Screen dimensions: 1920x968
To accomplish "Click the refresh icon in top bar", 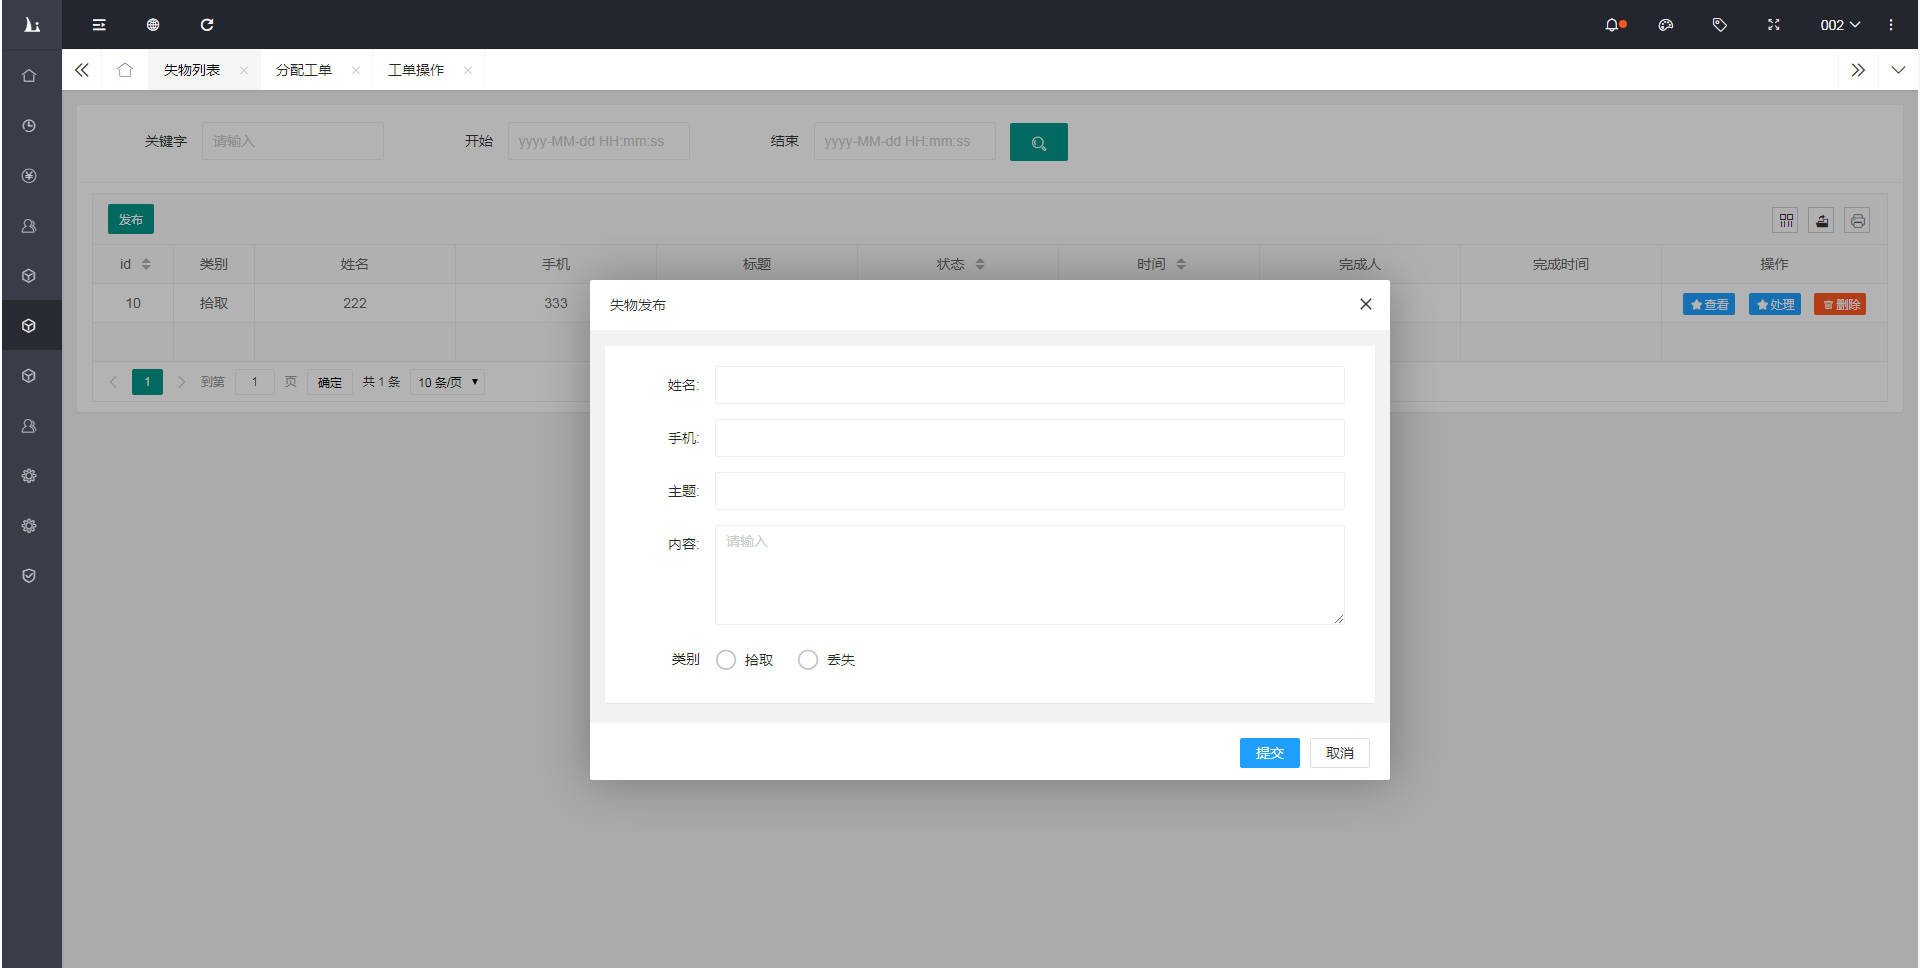I will (x=207, y=25).
